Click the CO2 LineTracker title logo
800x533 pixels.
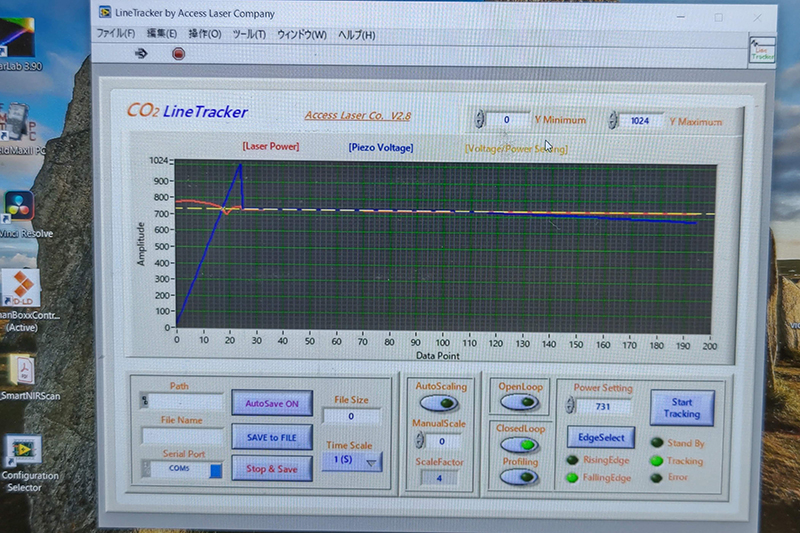point(187,111)
